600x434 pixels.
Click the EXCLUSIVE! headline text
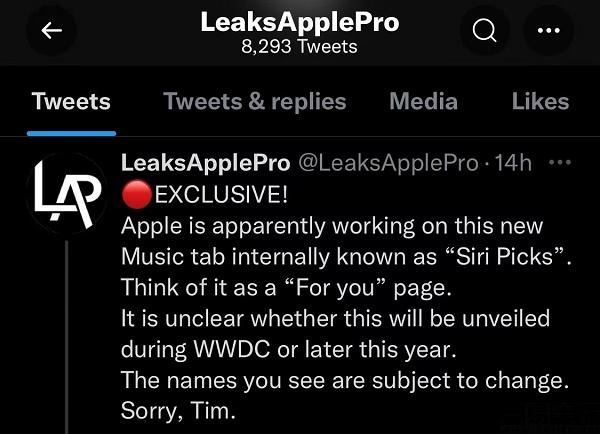coord(221,194)
